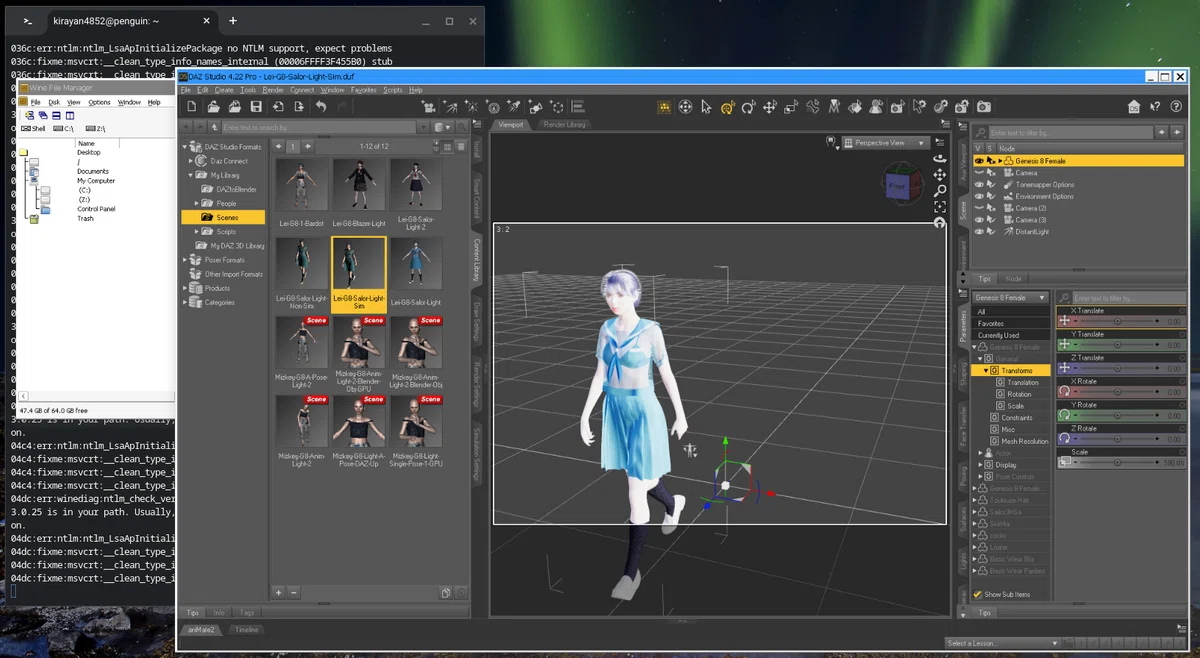Click the Render camera icon

(984, 107)
